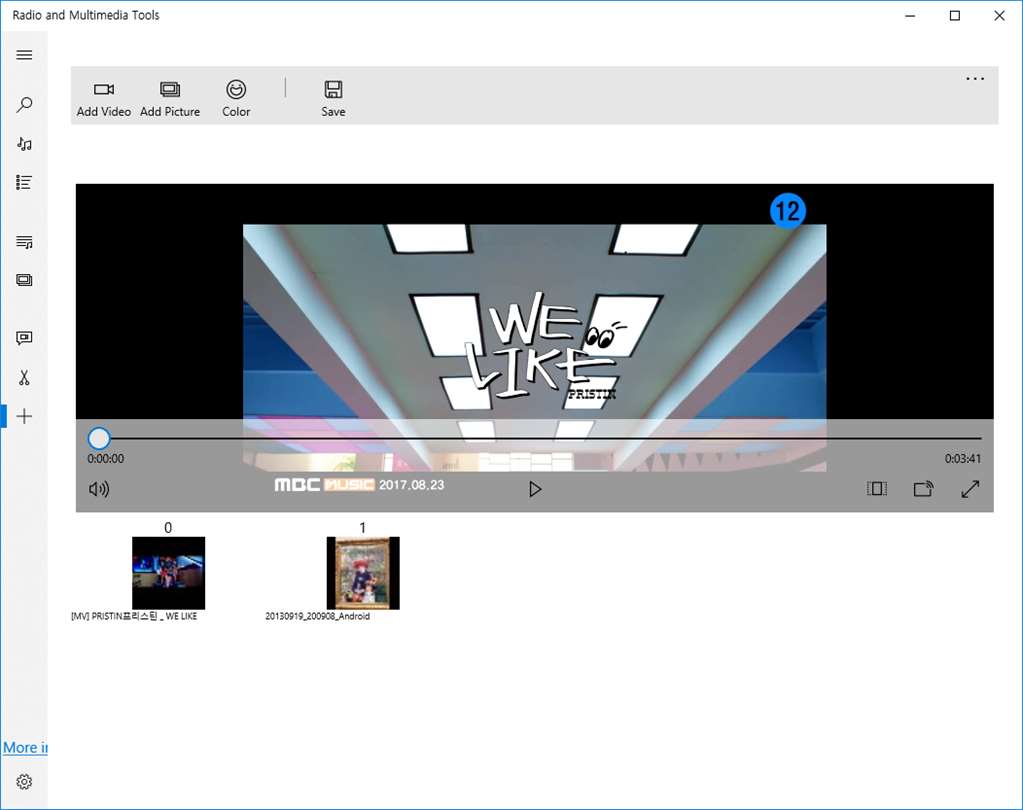Click the "More i" link
This screenshot has width=1023, height=810.
click(x=25, y=747)
